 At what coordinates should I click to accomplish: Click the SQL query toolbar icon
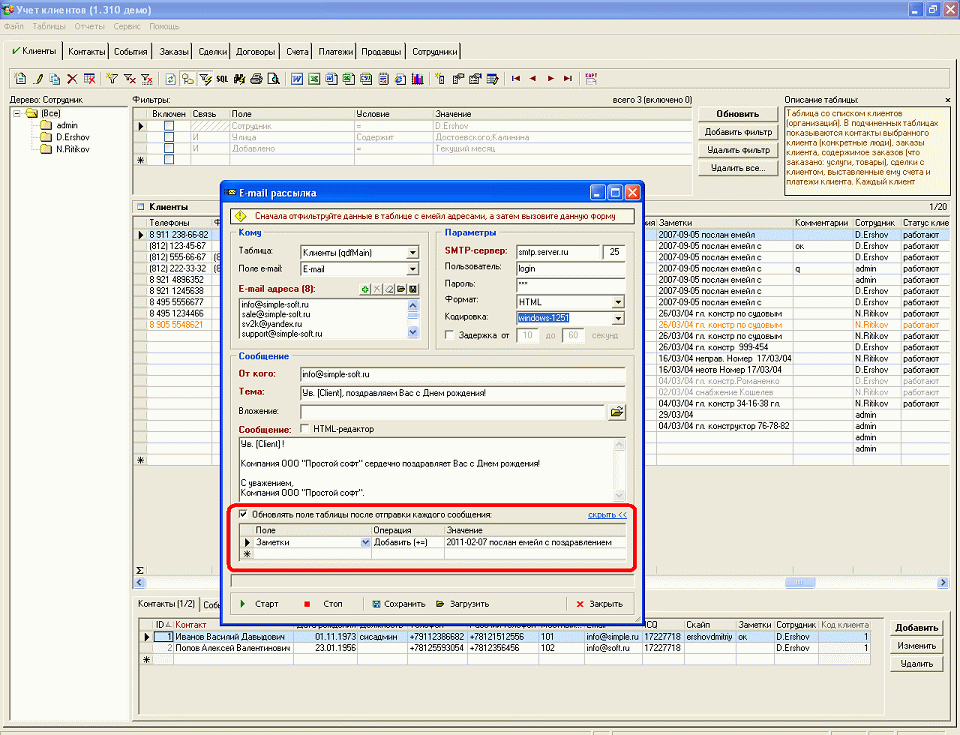pyautogui.click(x=222, y=78)
